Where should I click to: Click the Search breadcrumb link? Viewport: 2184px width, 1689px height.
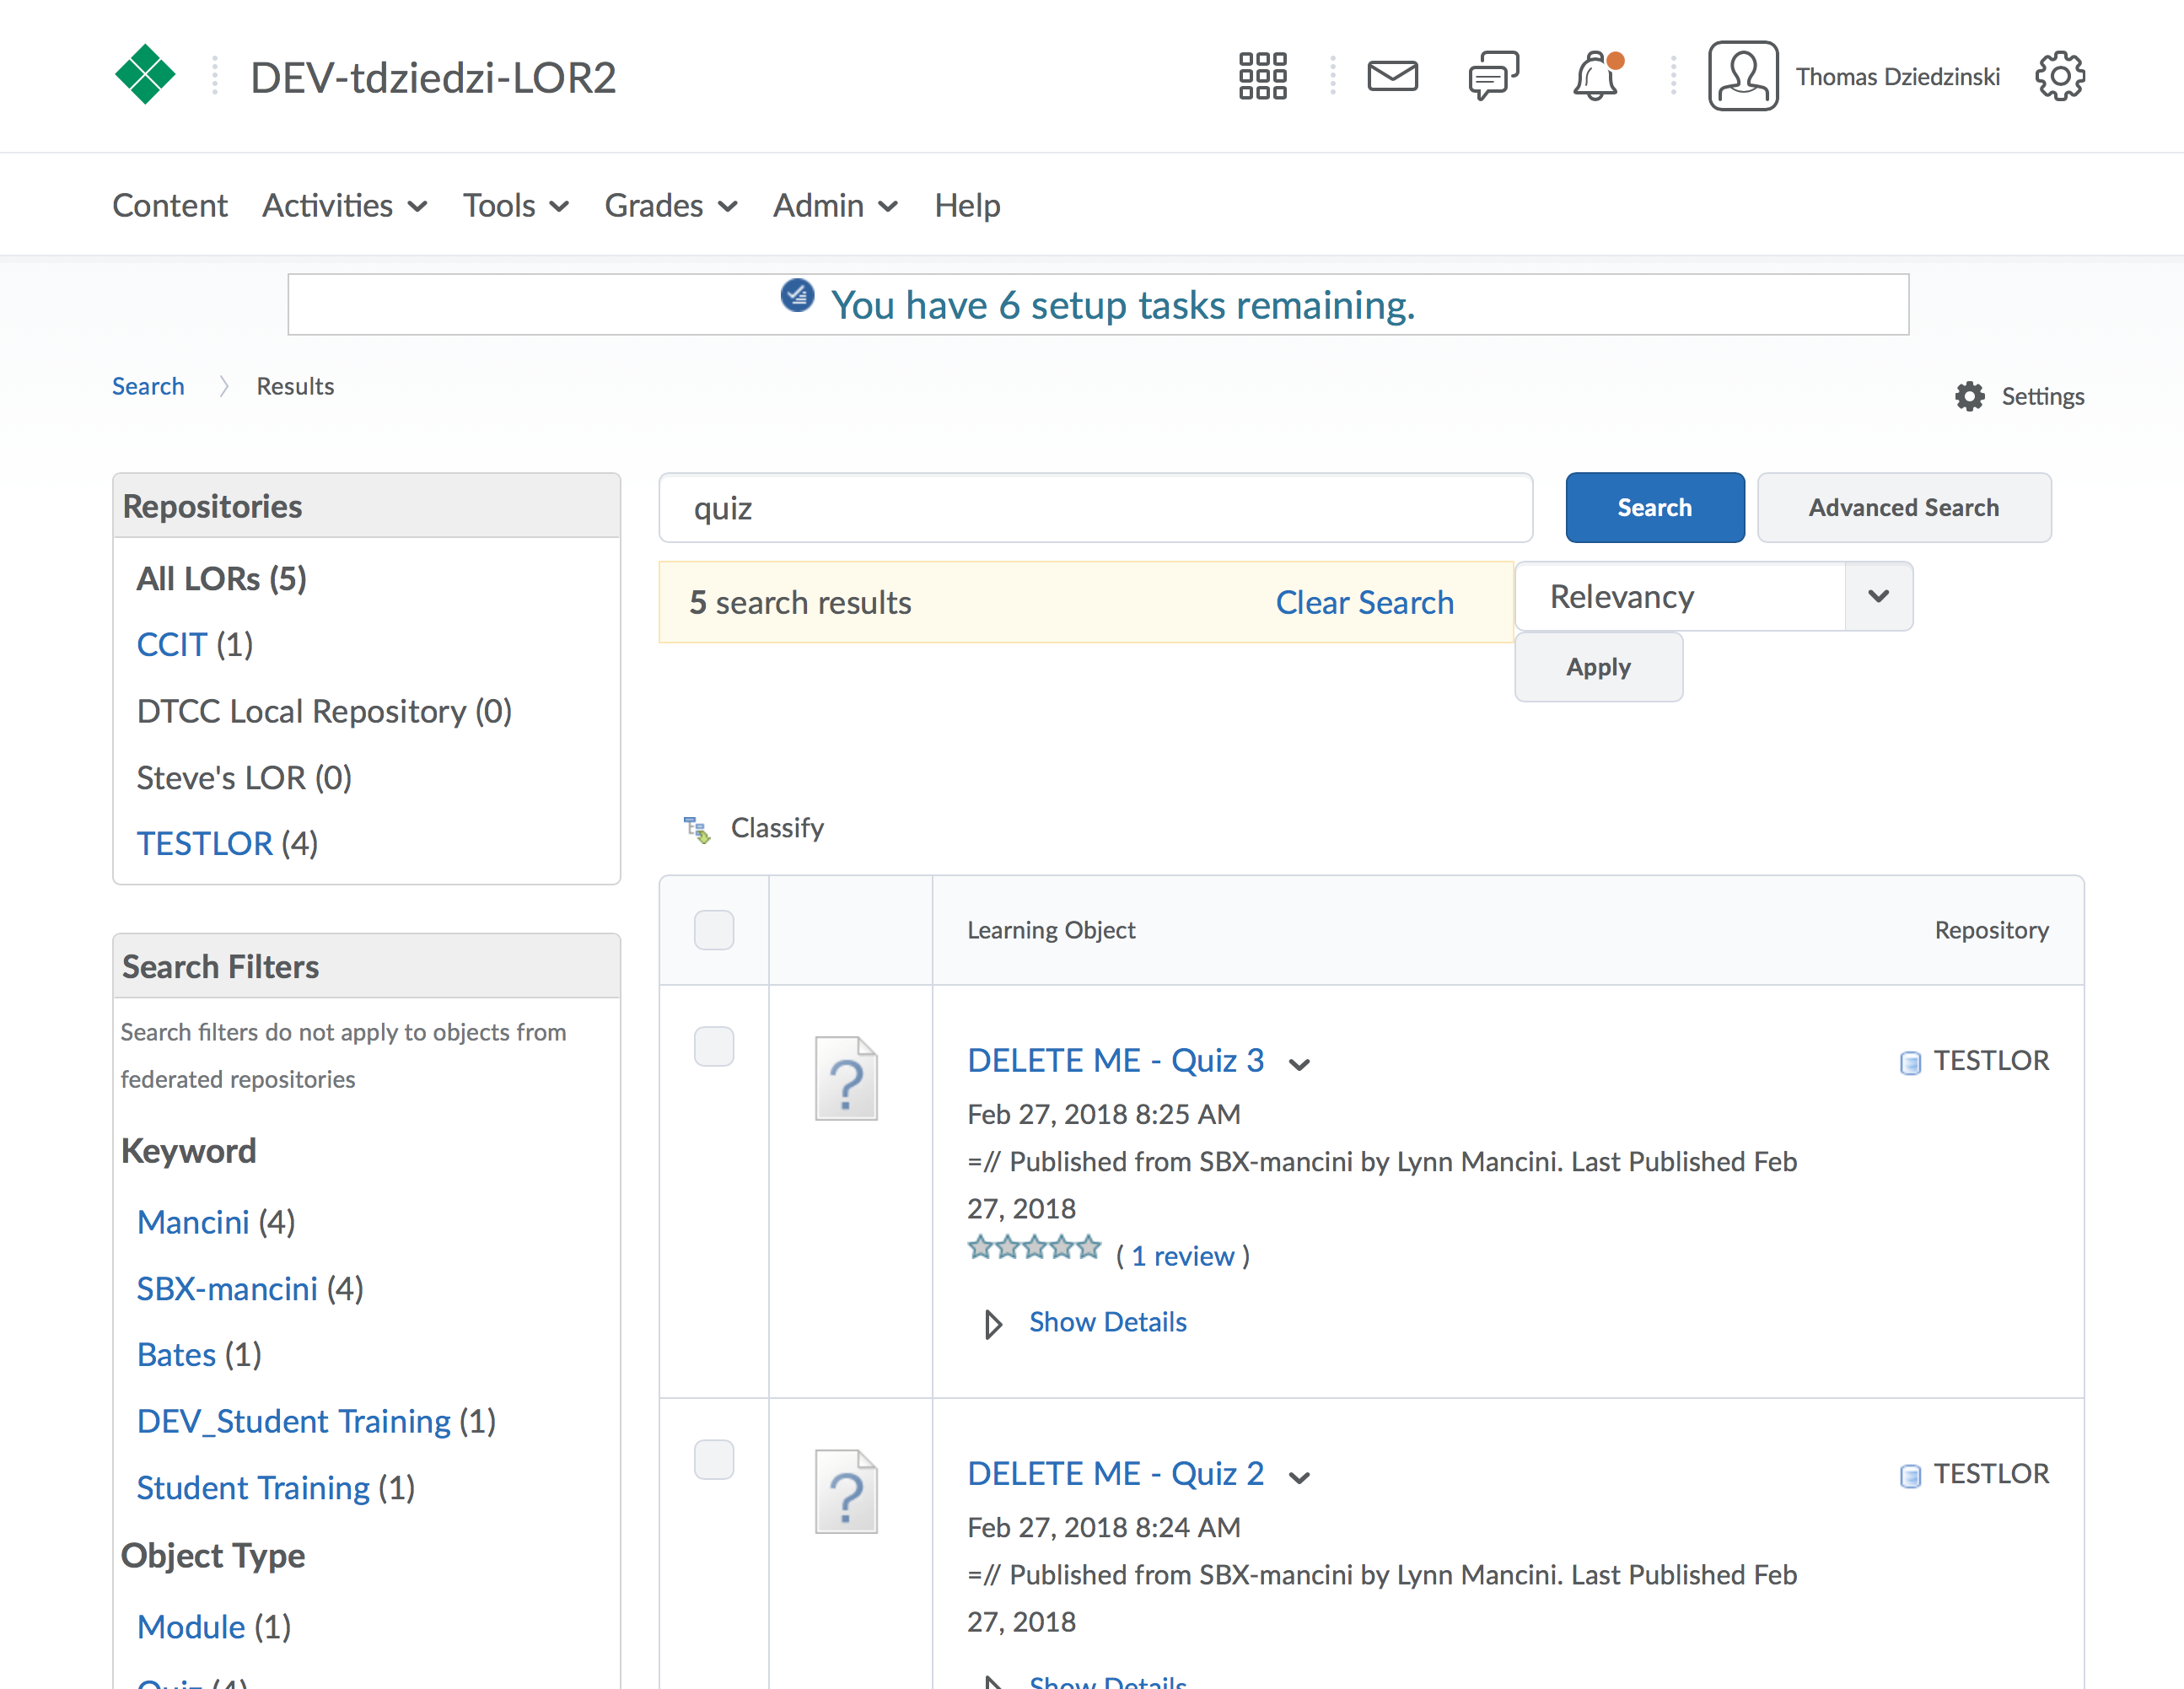coord(148,386)
